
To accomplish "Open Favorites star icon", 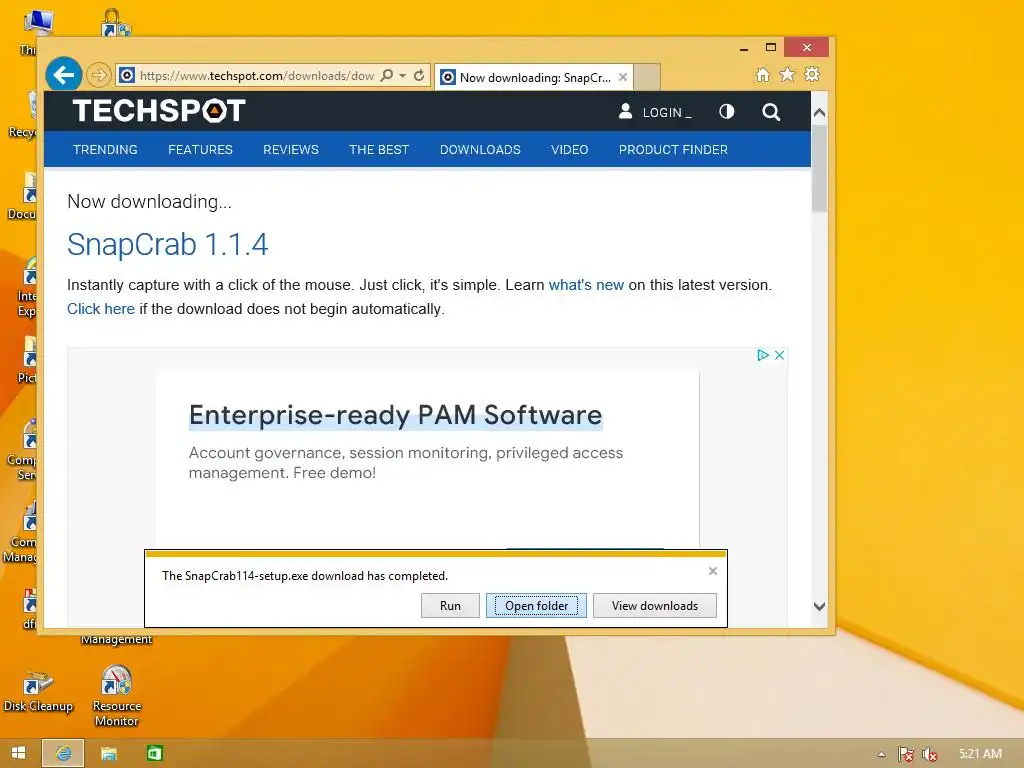I will point(788,74).
